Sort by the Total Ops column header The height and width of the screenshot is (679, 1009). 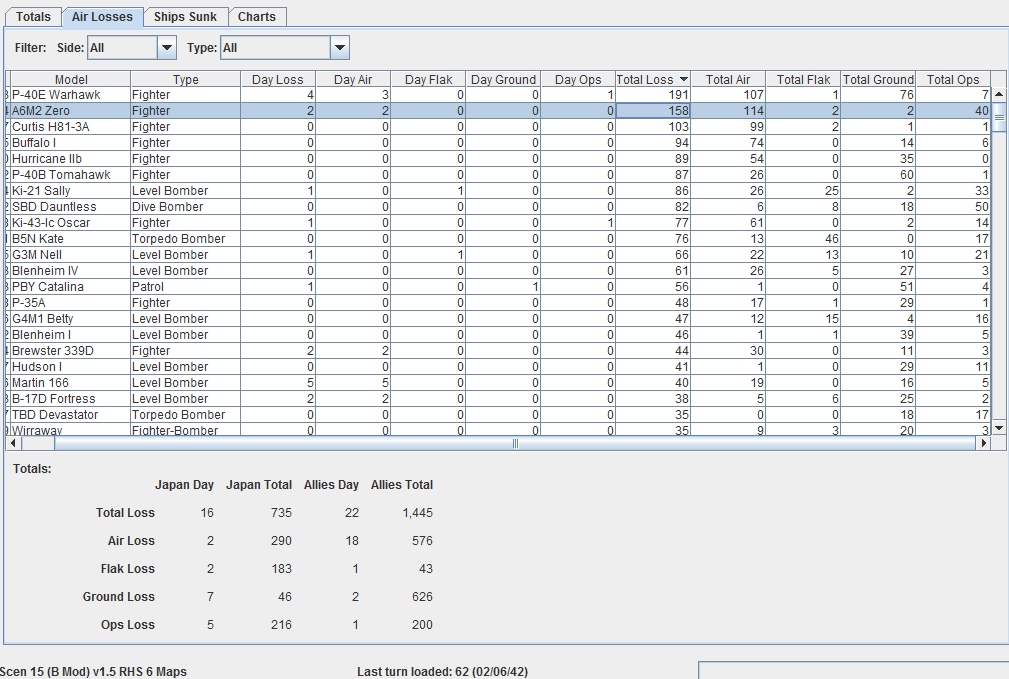point(953,79)
